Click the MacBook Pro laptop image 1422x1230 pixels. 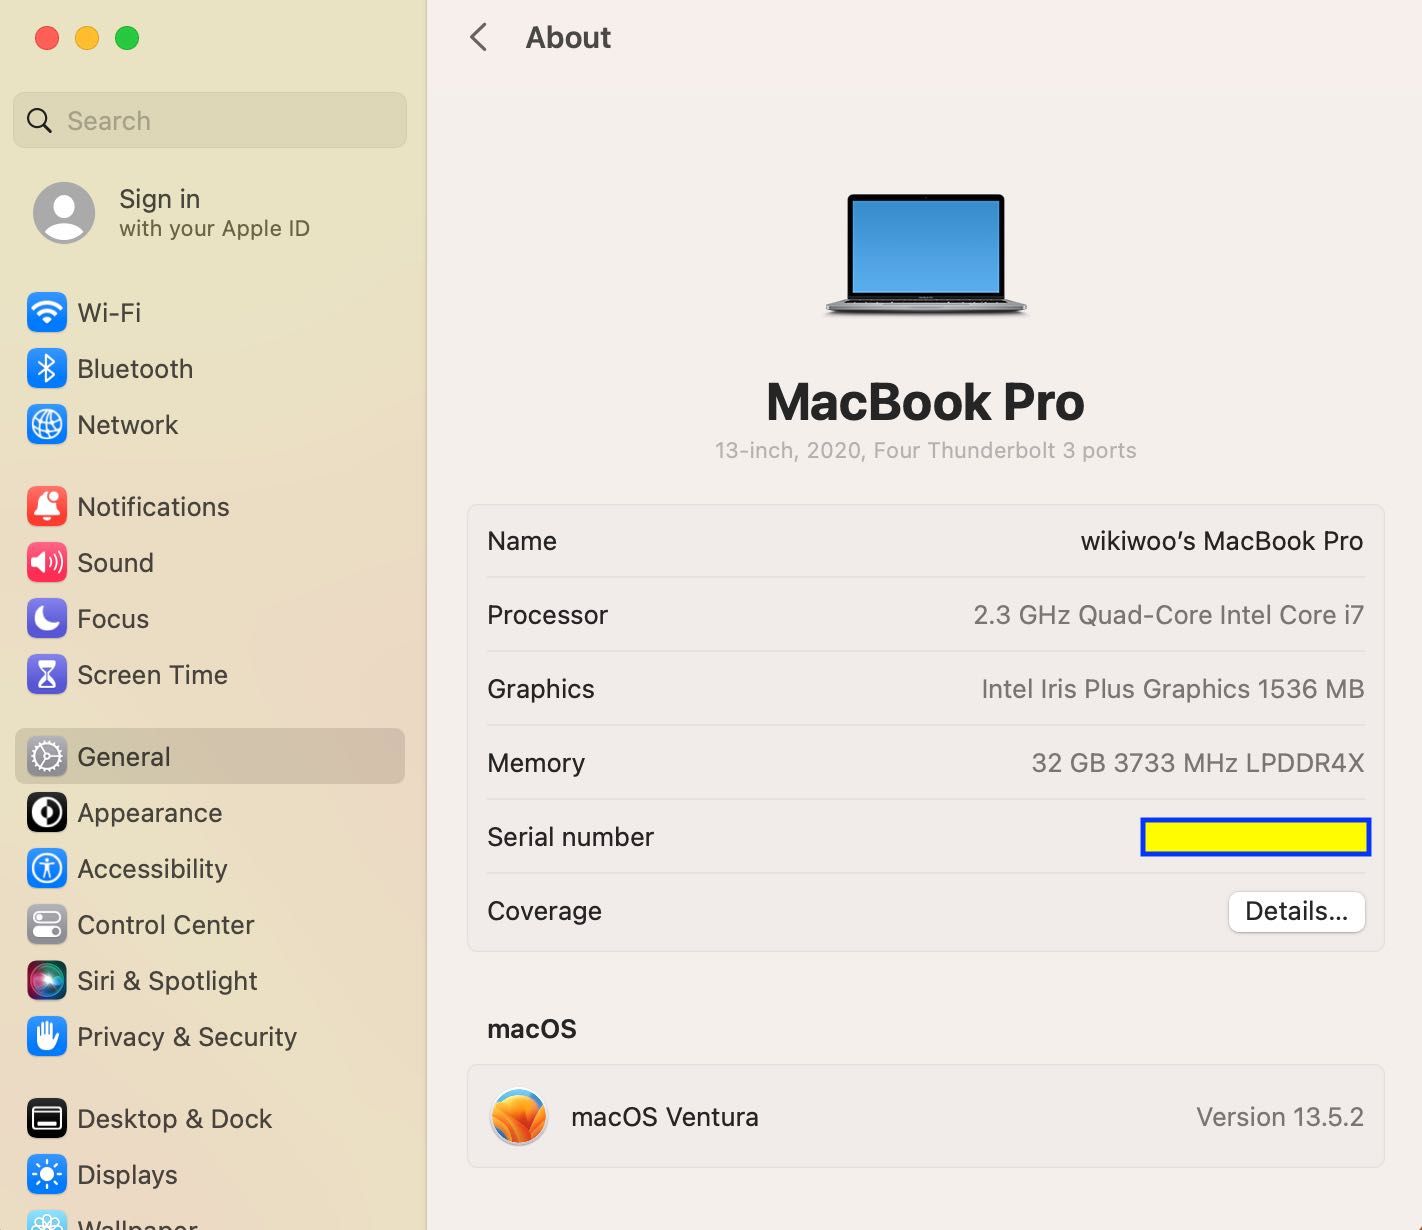[926, 256]
